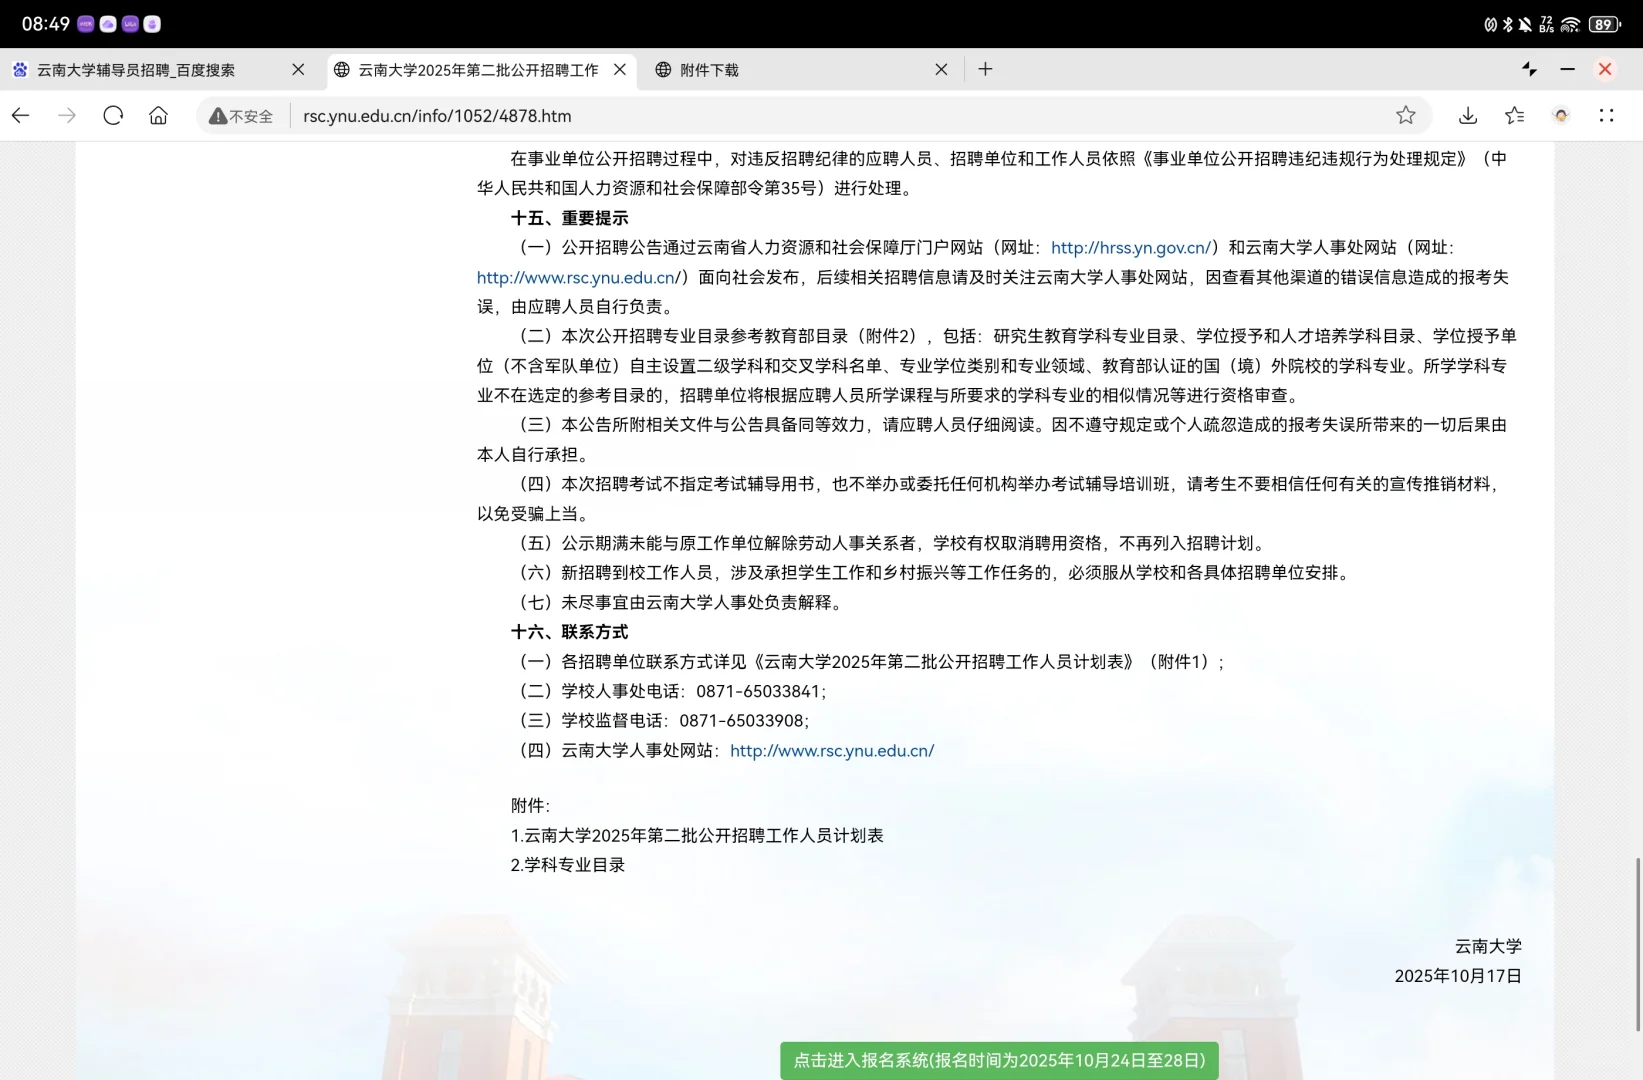The height and width of the screenshot is (1080, 1643).
Task: Click the user profile avatar icon
Action: (x=1561, y=116)
